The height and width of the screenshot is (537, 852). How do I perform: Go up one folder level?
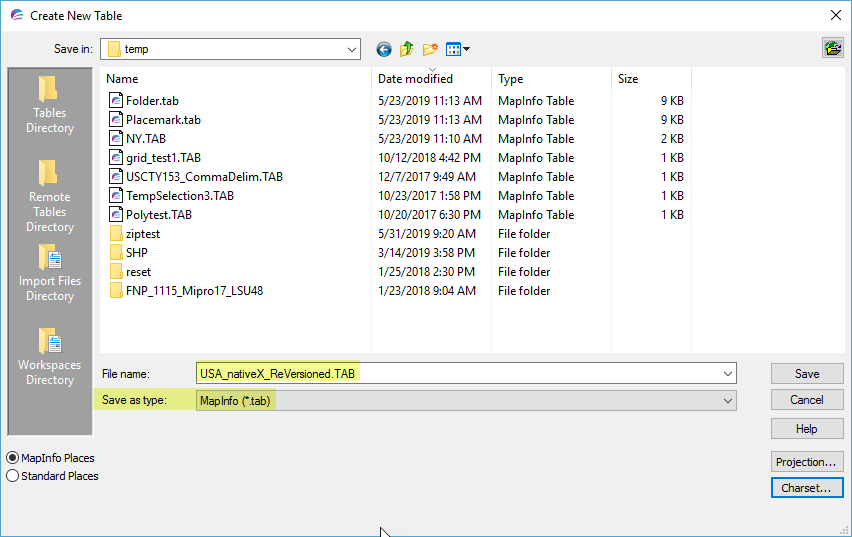coord(406,49)
